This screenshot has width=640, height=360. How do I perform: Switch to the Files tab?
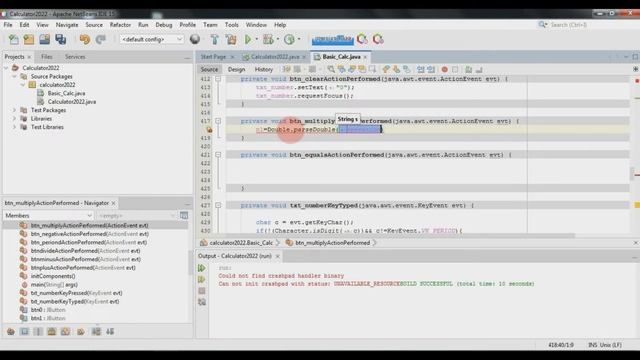[x=47, y=57]
